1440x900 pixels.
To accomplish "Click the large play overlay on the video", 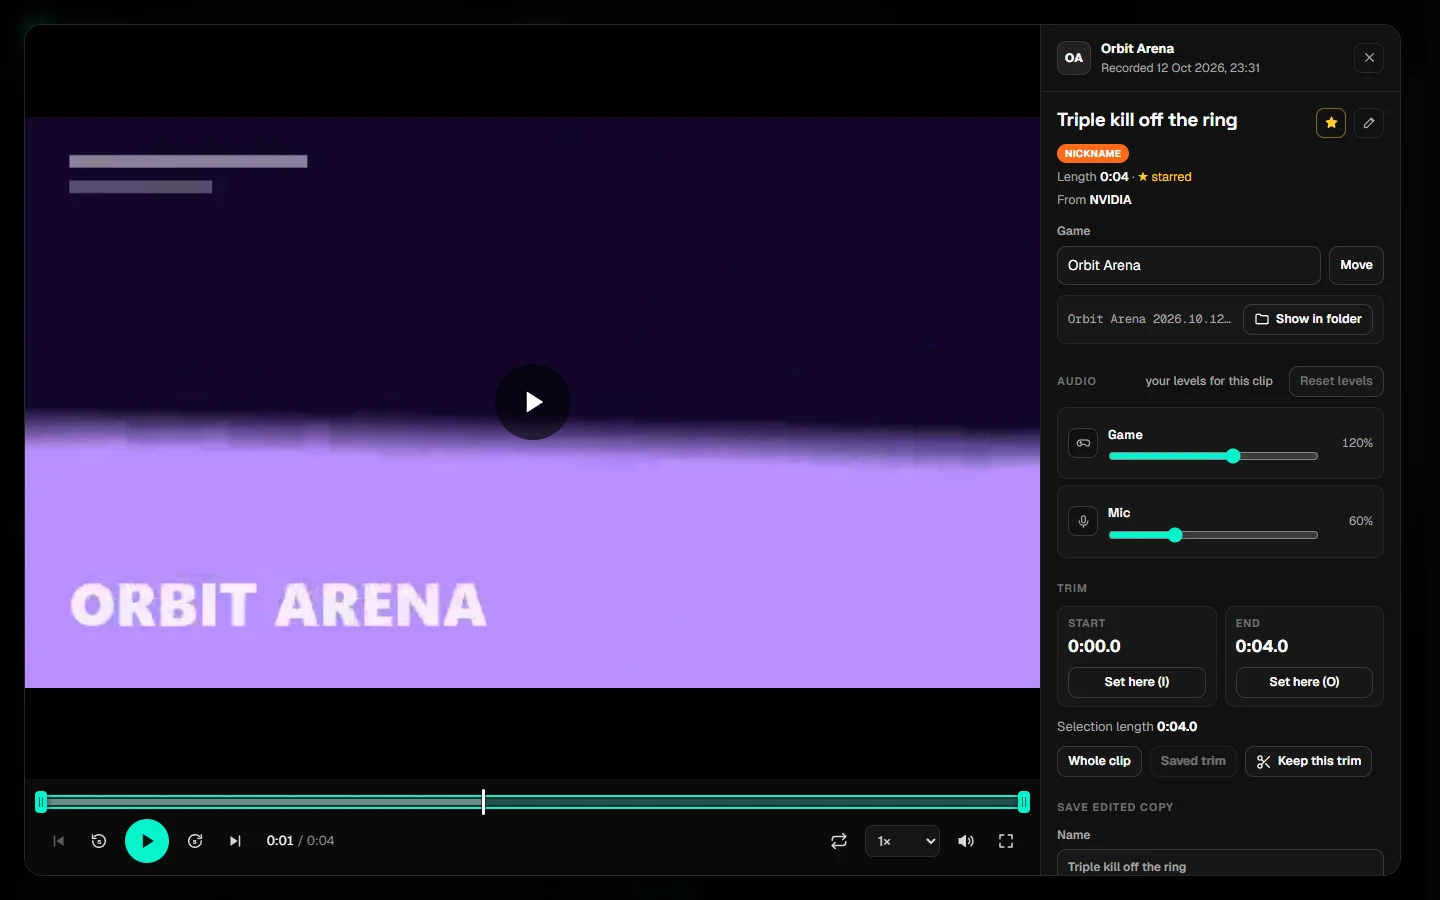I will pyautogui.click(x=533, y=402).
